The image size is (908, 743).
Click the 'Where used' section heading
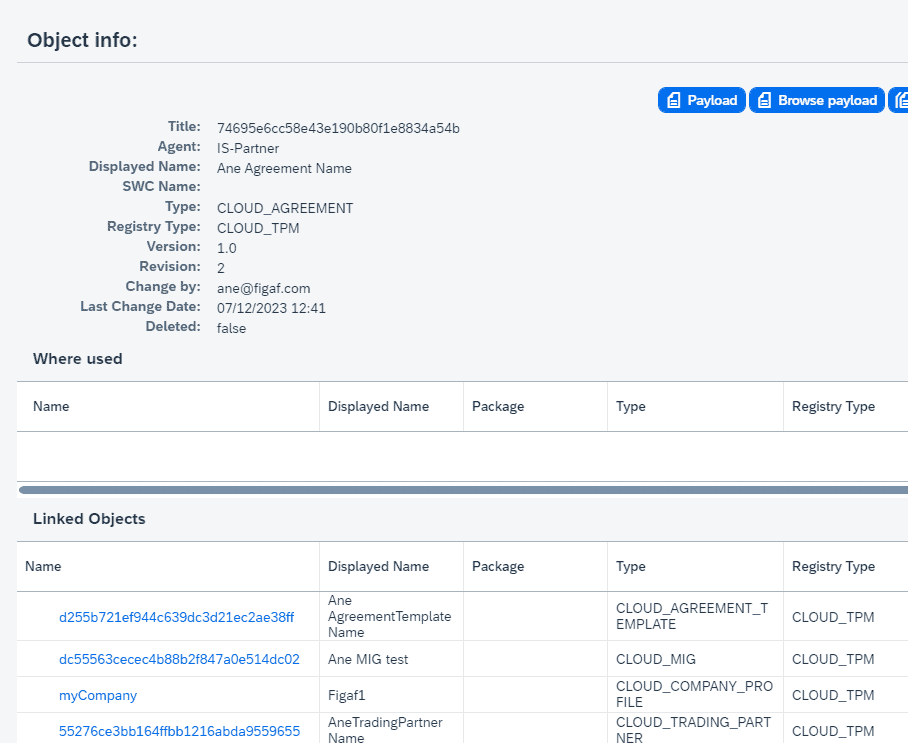[78, 359]
